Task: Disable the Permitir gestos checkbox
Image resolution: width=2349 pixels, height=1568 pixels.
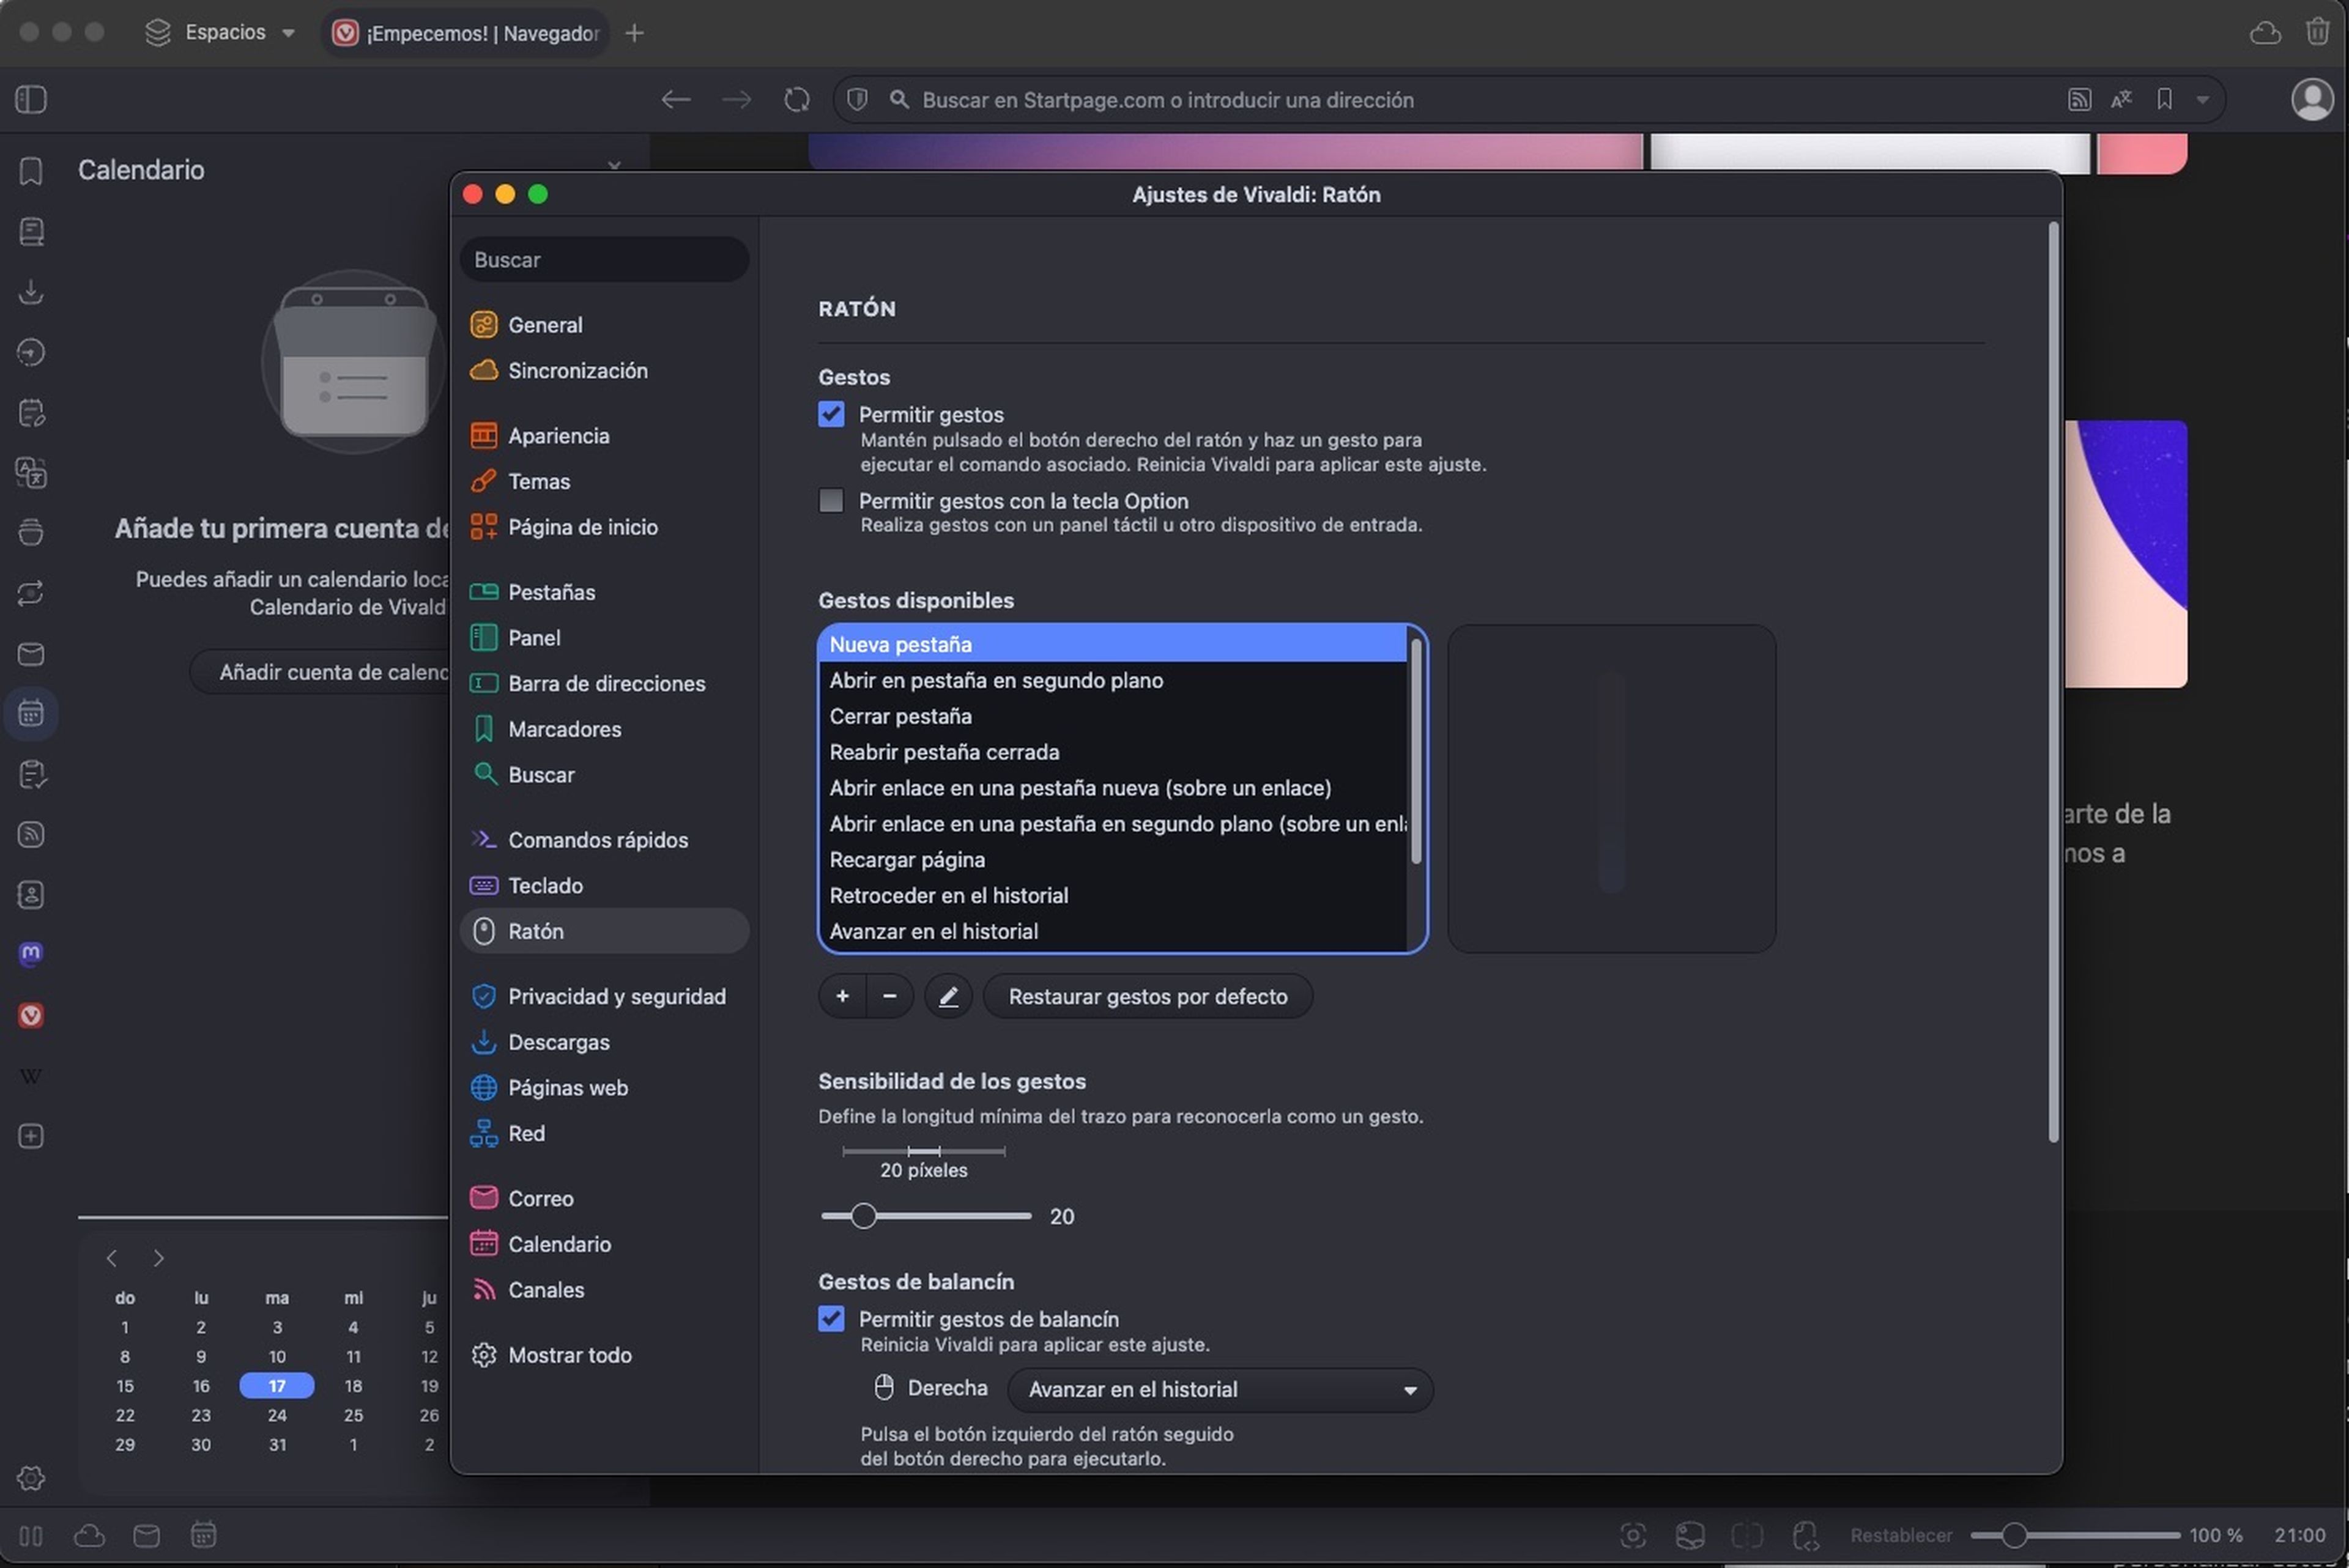Action: [831, 414]
